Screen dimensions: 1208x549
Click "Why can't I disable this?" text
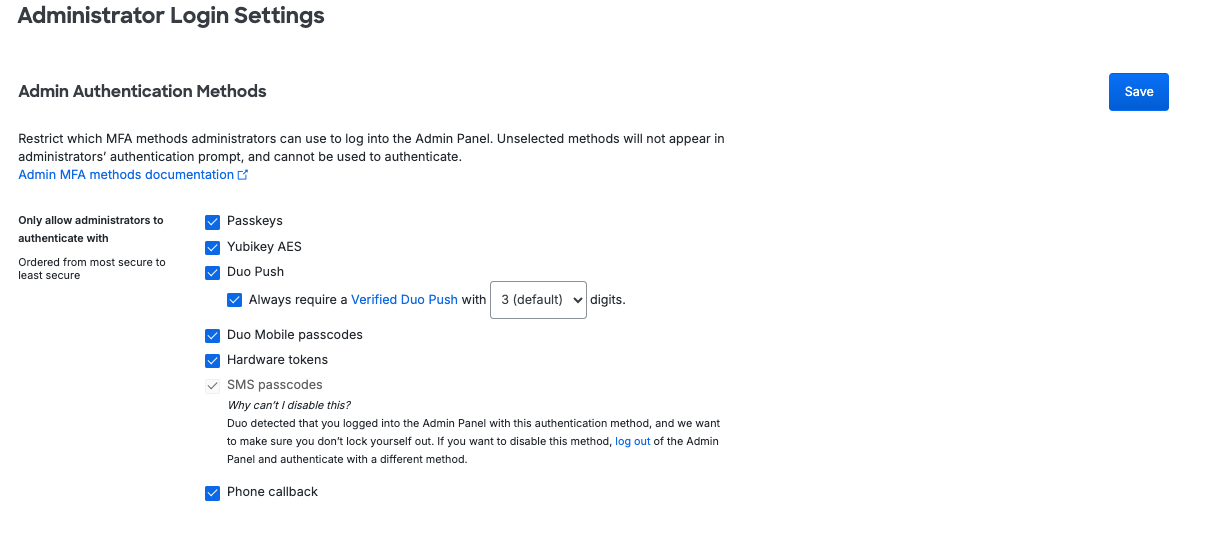pyautogui.click(x=289, y=405)
